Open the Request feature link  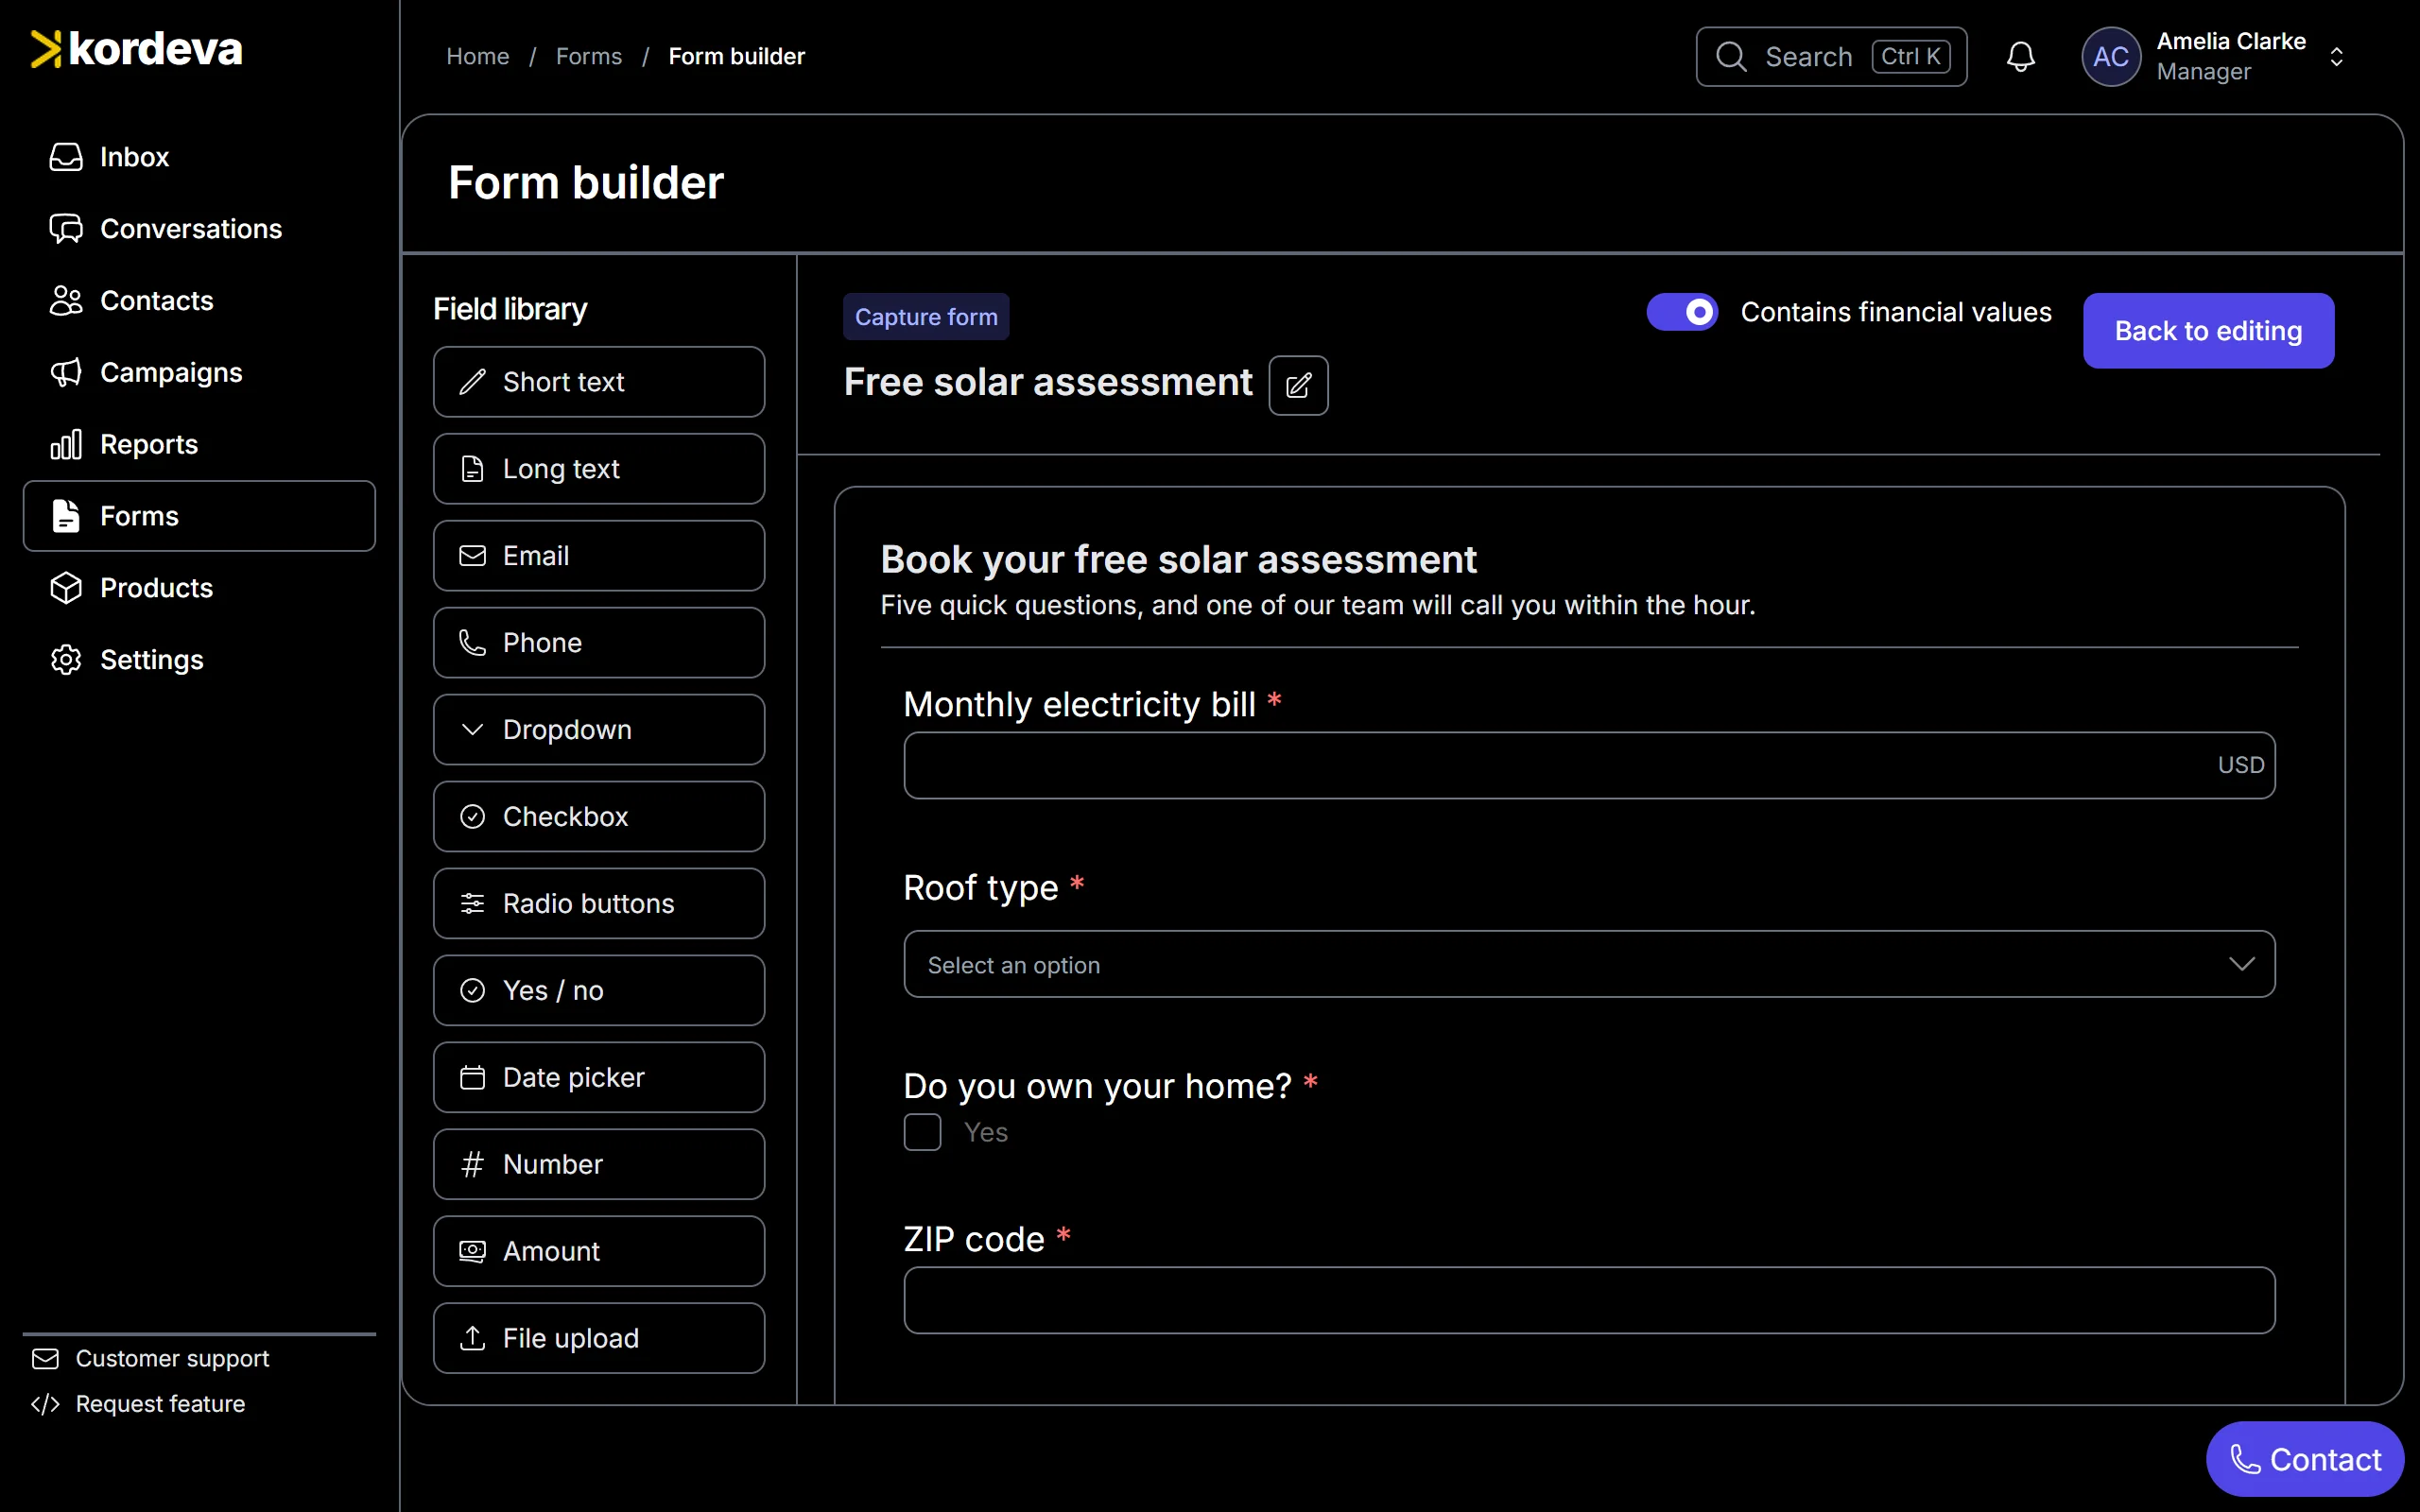tap(138, 1404)
